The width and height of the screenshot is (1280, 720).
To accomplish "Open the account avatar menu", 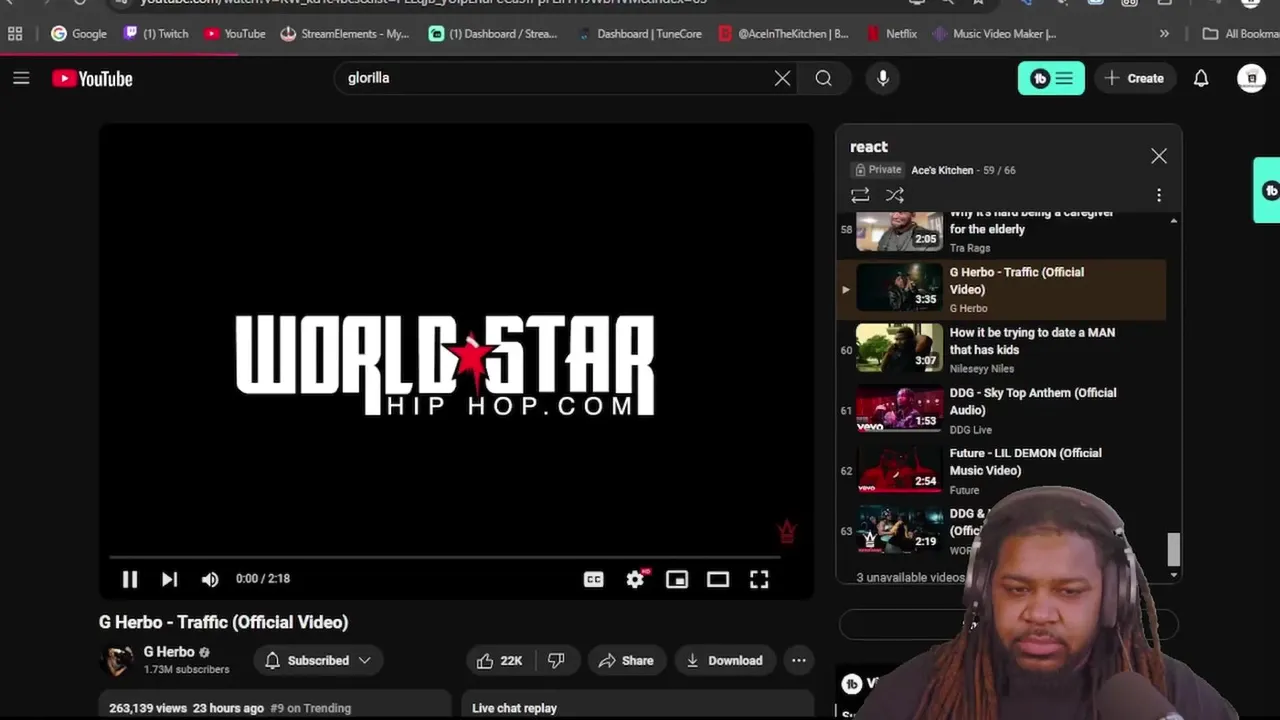I will tap(1251, 78).
